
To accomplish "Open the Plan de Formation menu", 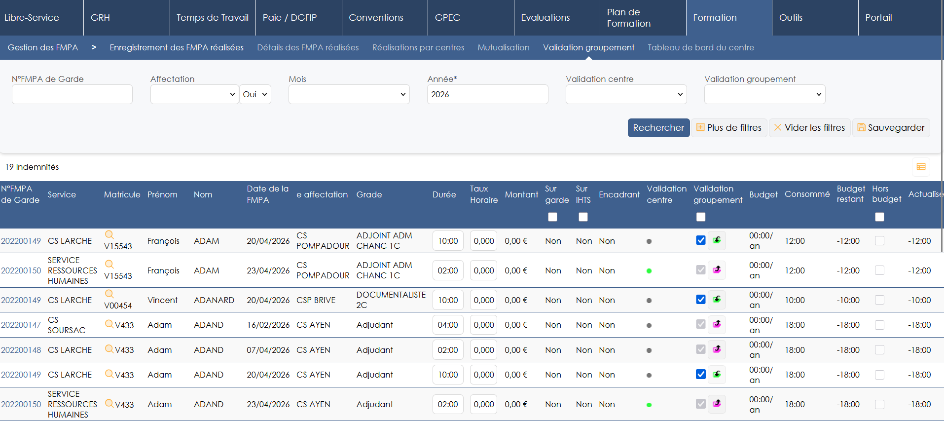I will click(x=629, y=17).
